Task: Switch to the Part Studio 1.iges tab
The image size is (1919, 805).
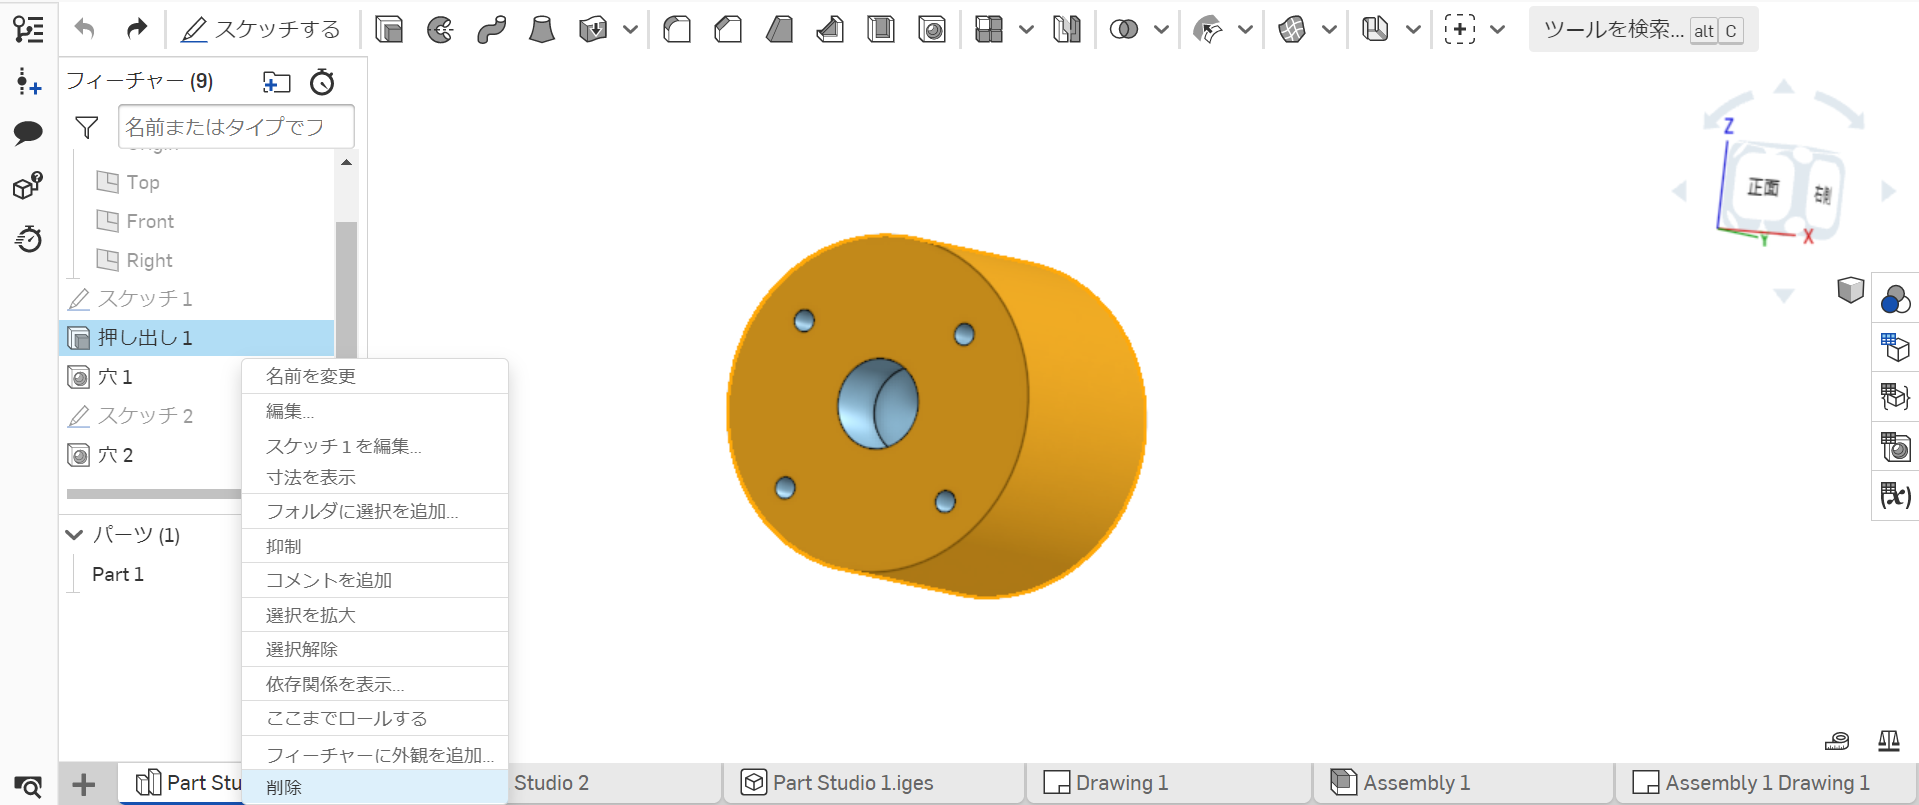Action: click(x=873, y=783)
